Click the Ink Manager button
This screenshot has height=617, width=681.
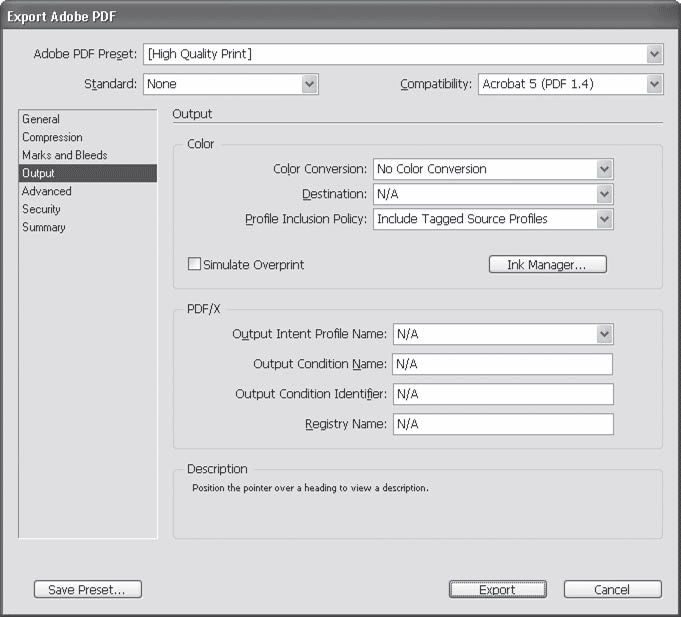click(547, 265)
